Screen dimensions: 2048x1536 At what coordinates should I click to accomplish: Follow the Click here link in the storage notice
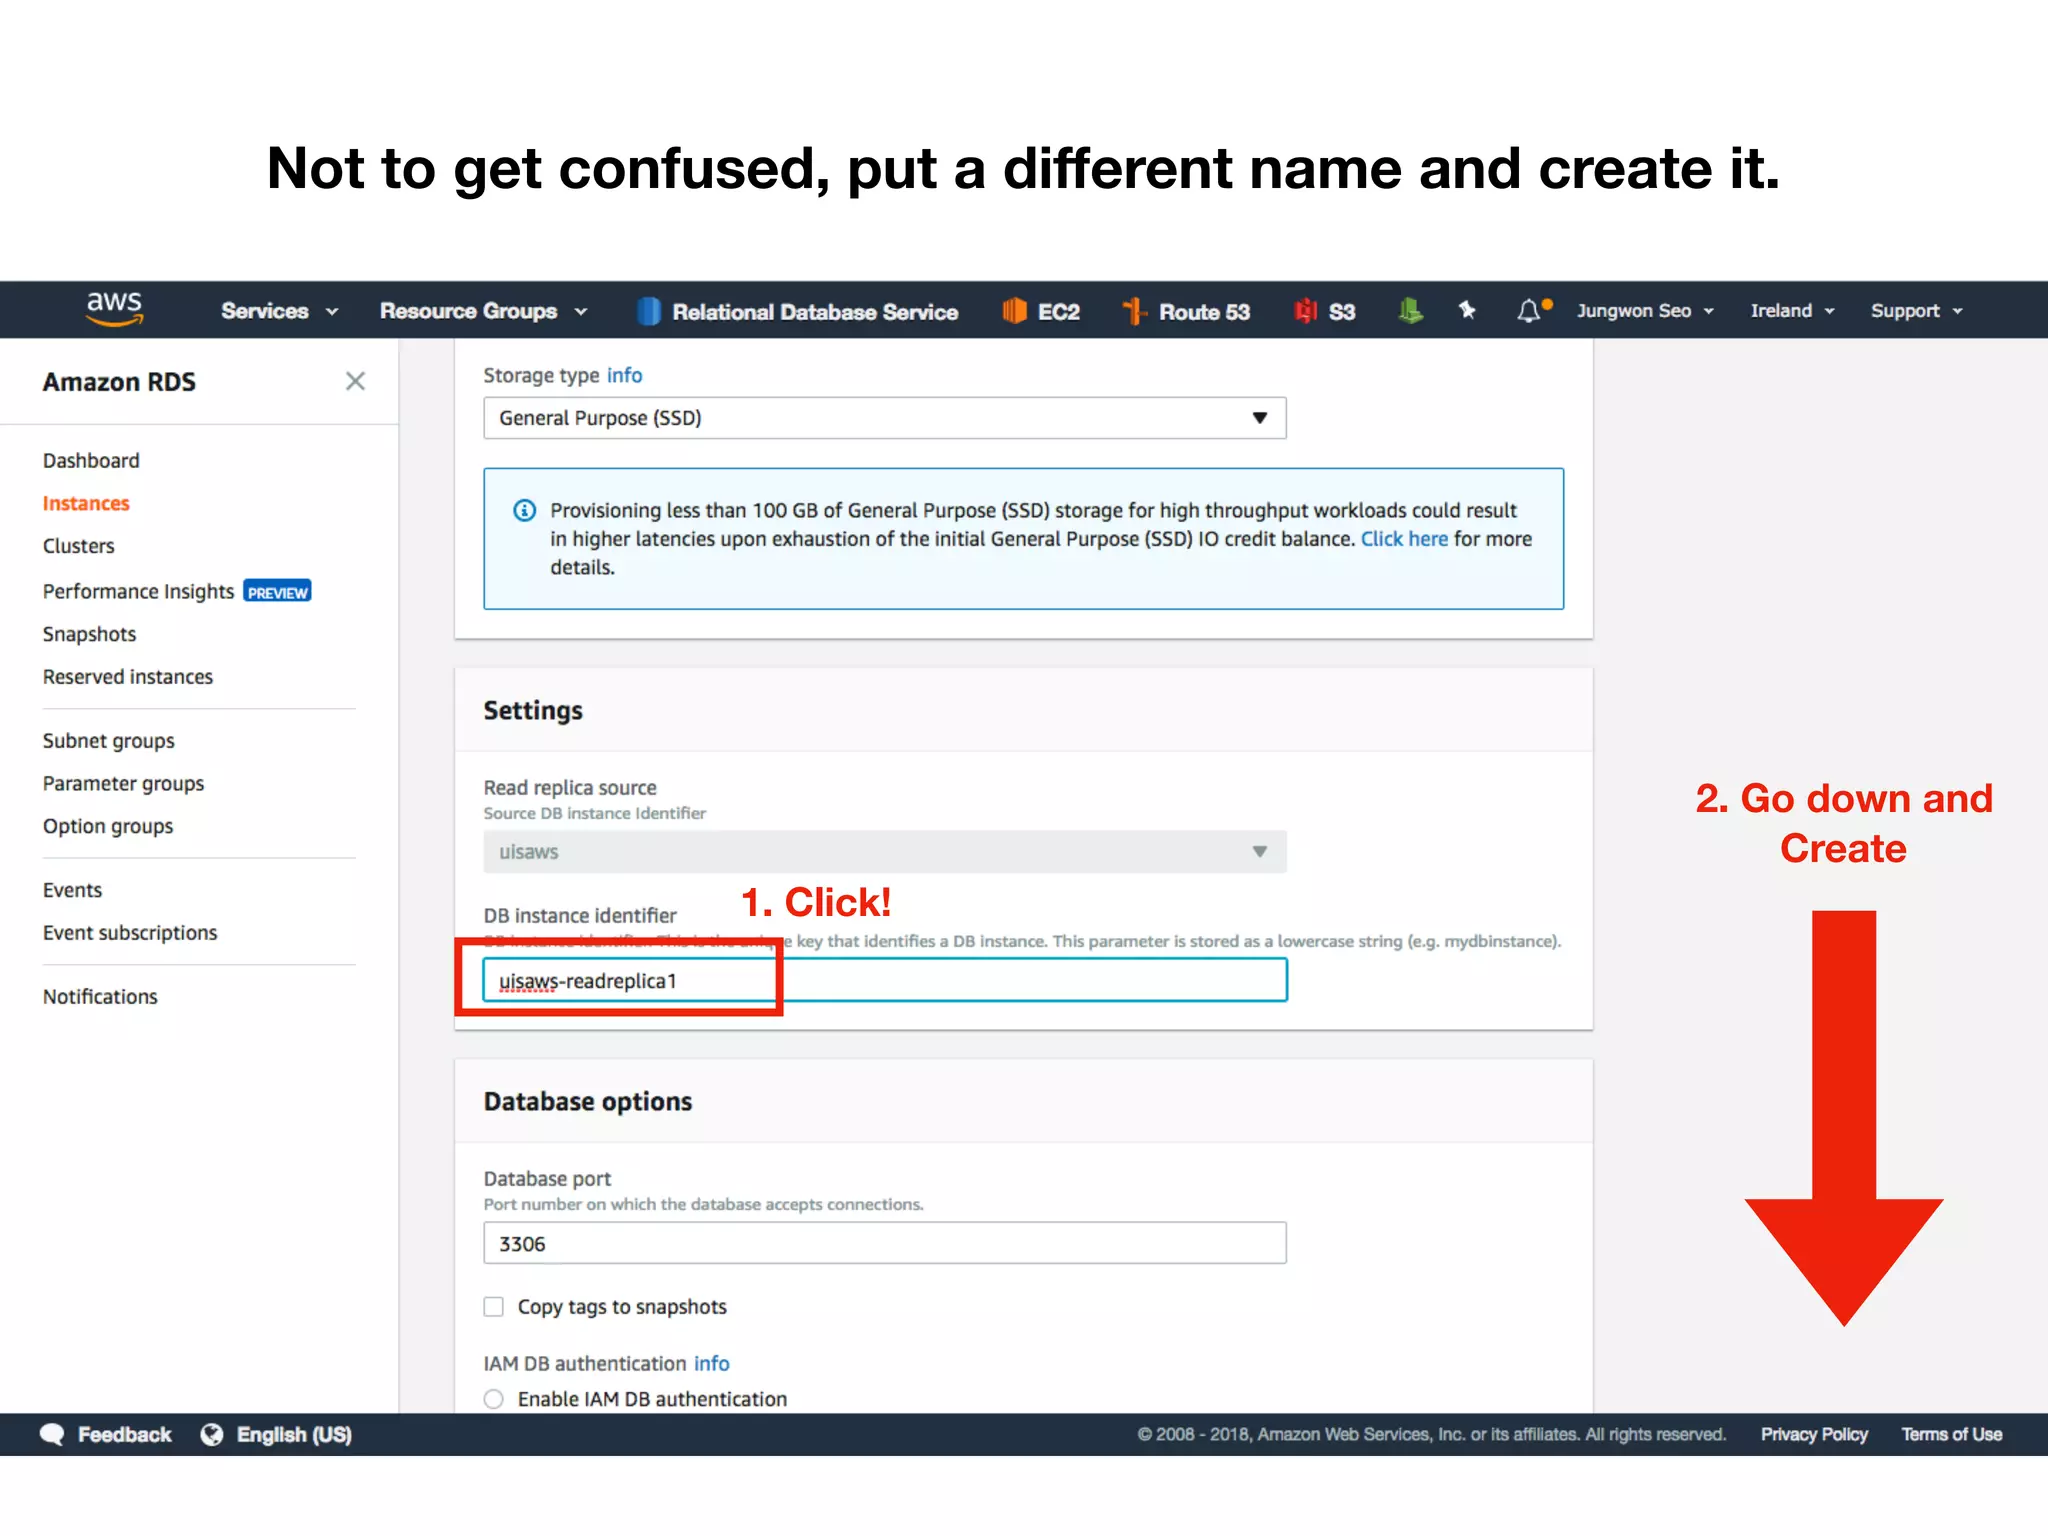pyautogui.click(x=1404, y=539)
